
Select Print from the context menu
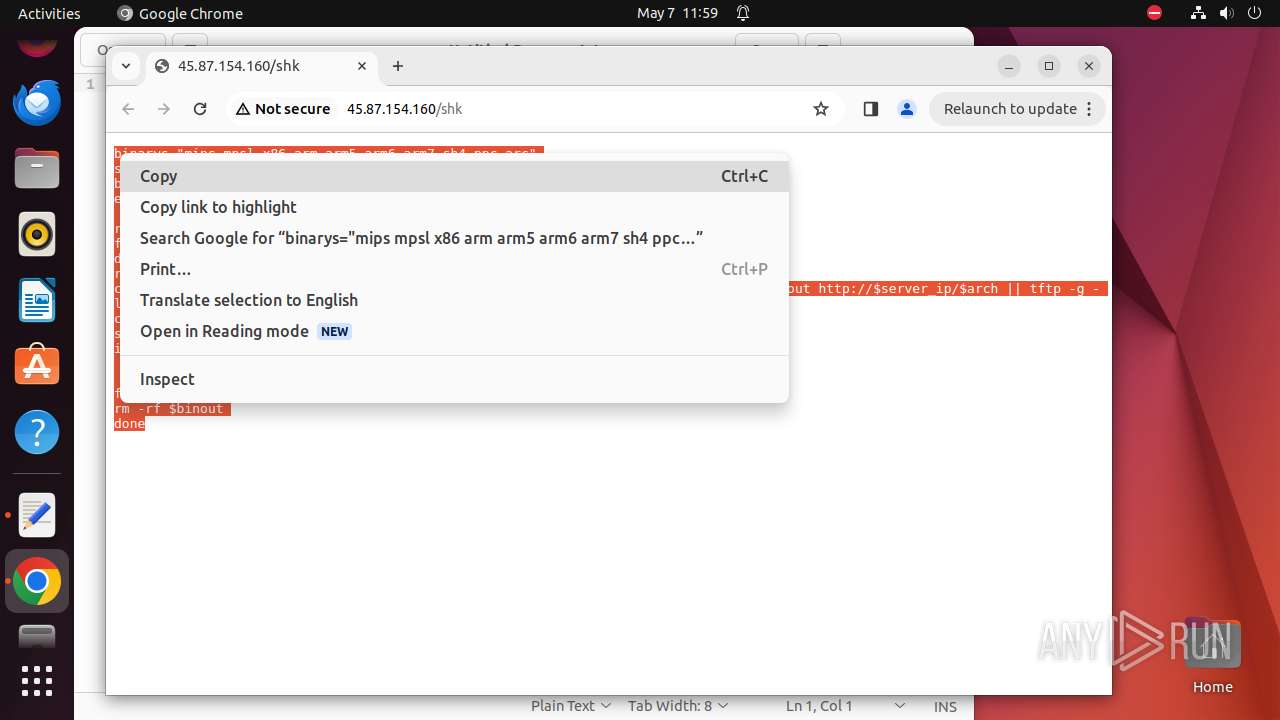[x=453, y=269]
